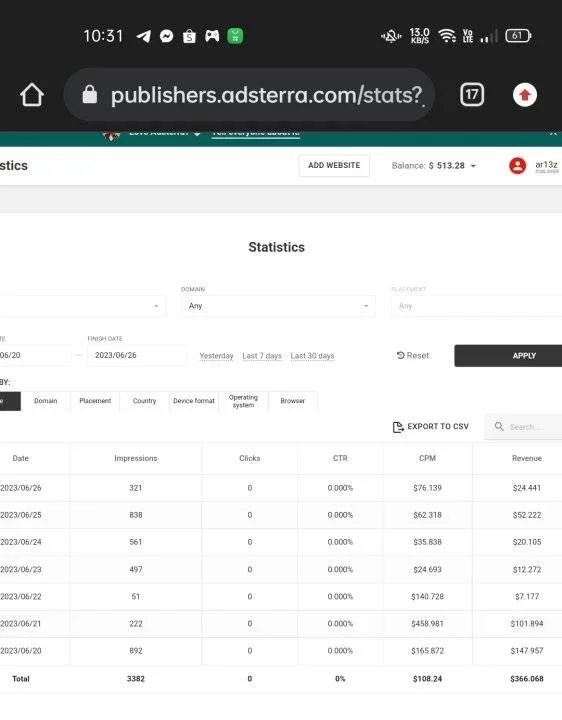Sort by the CTR column header
Viewport: 562px width, 720px height.
(x=340, y=458)
